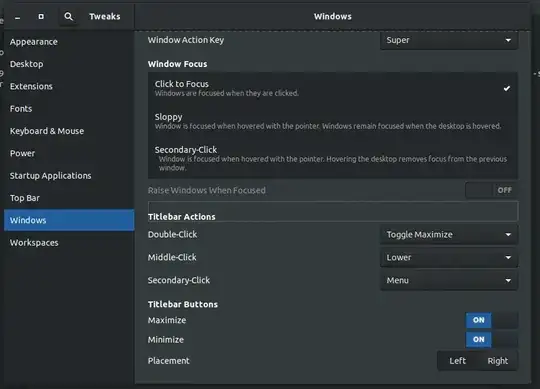Set titlebar button placement to Left
Screen dimensions: 540x389
tap(457, 361)
